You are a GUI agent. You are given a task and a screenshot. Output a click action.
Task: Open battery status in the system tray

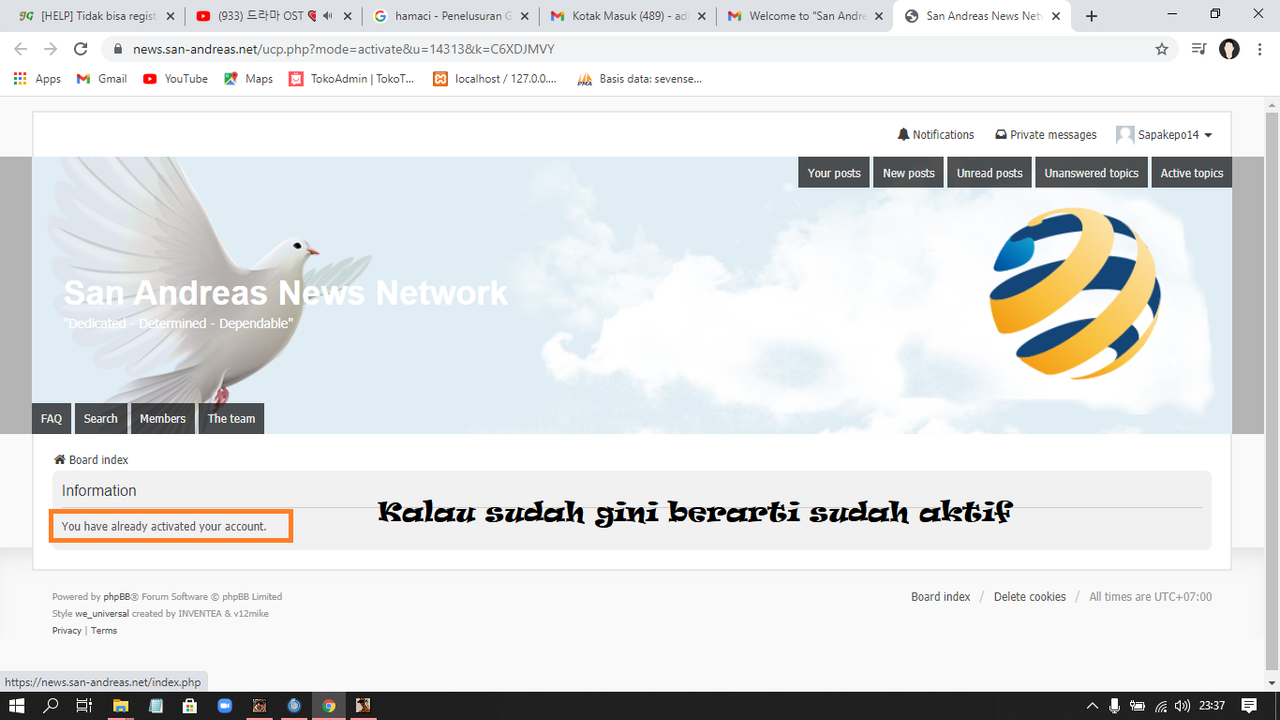pos(1138,706)
